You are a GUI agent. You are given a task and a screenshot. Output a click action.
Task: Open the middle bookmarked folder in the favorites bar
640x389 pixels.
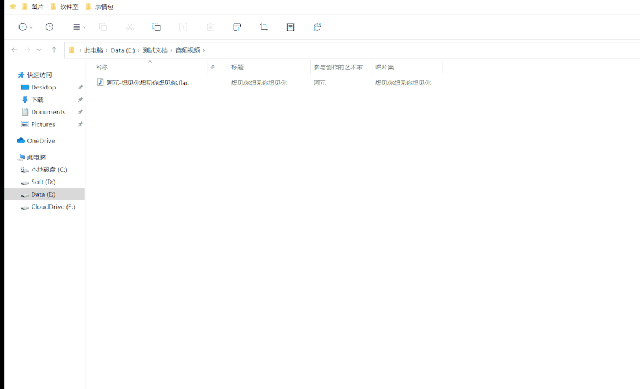click(64, 7)
